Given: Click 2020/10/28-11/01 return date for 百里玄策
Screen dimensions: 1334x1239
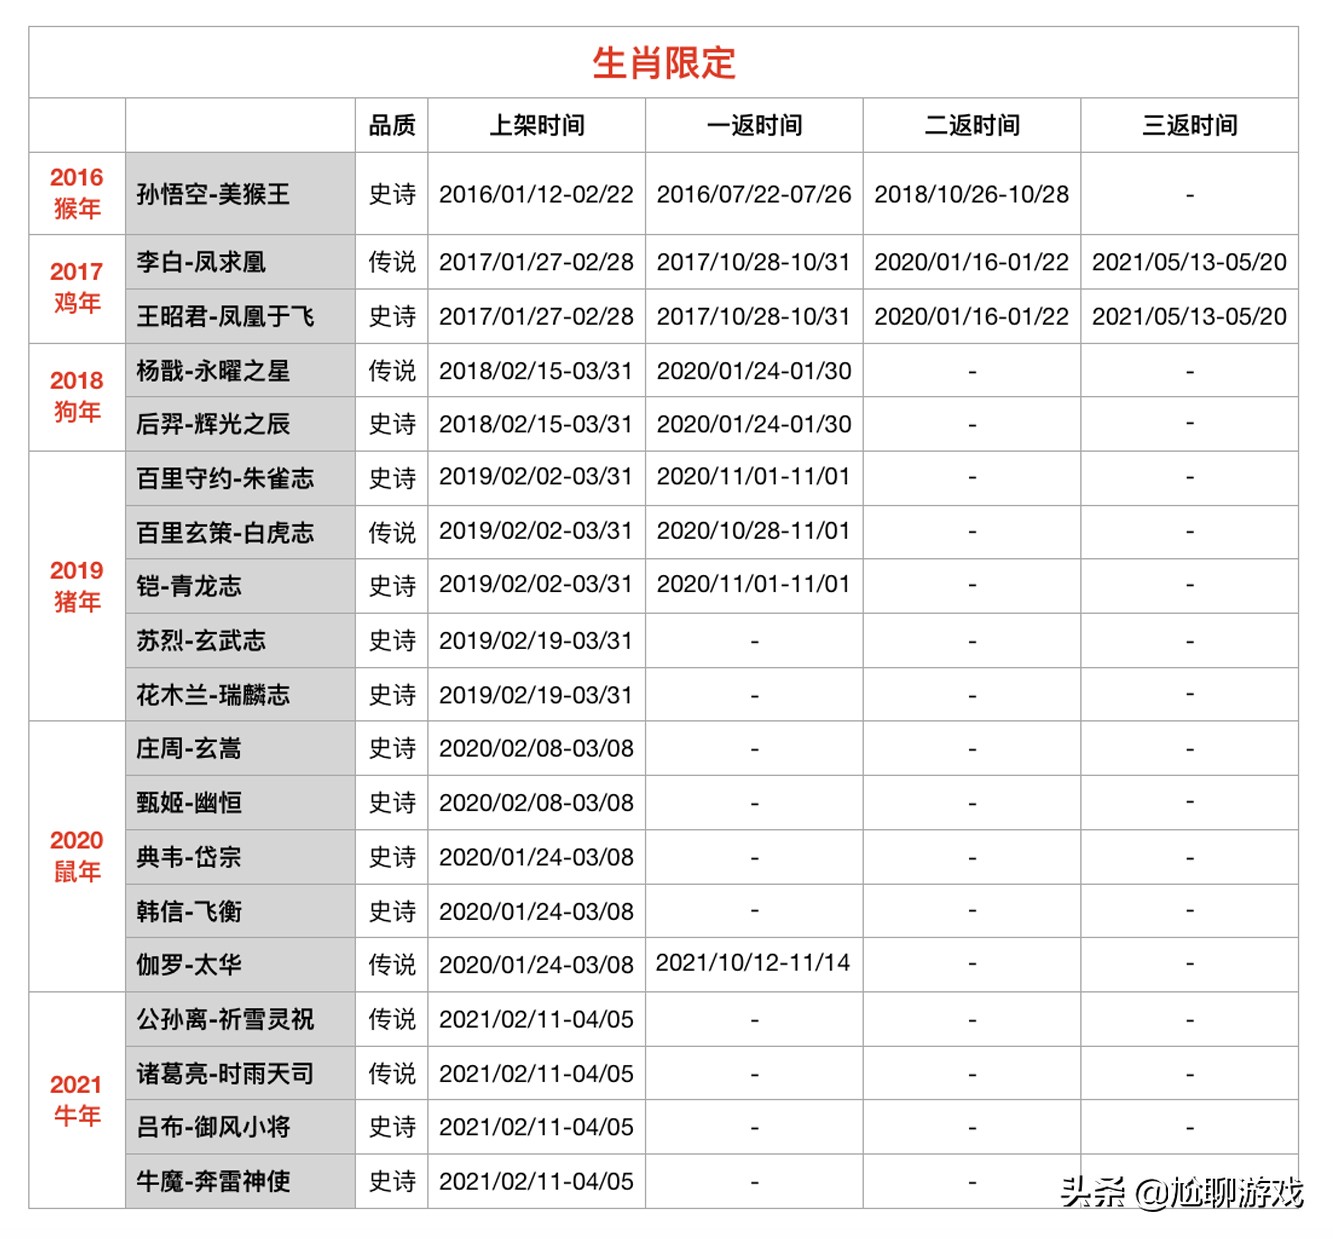Looking at the screenshot, I should pyautogui.click(x=754, y=530).
